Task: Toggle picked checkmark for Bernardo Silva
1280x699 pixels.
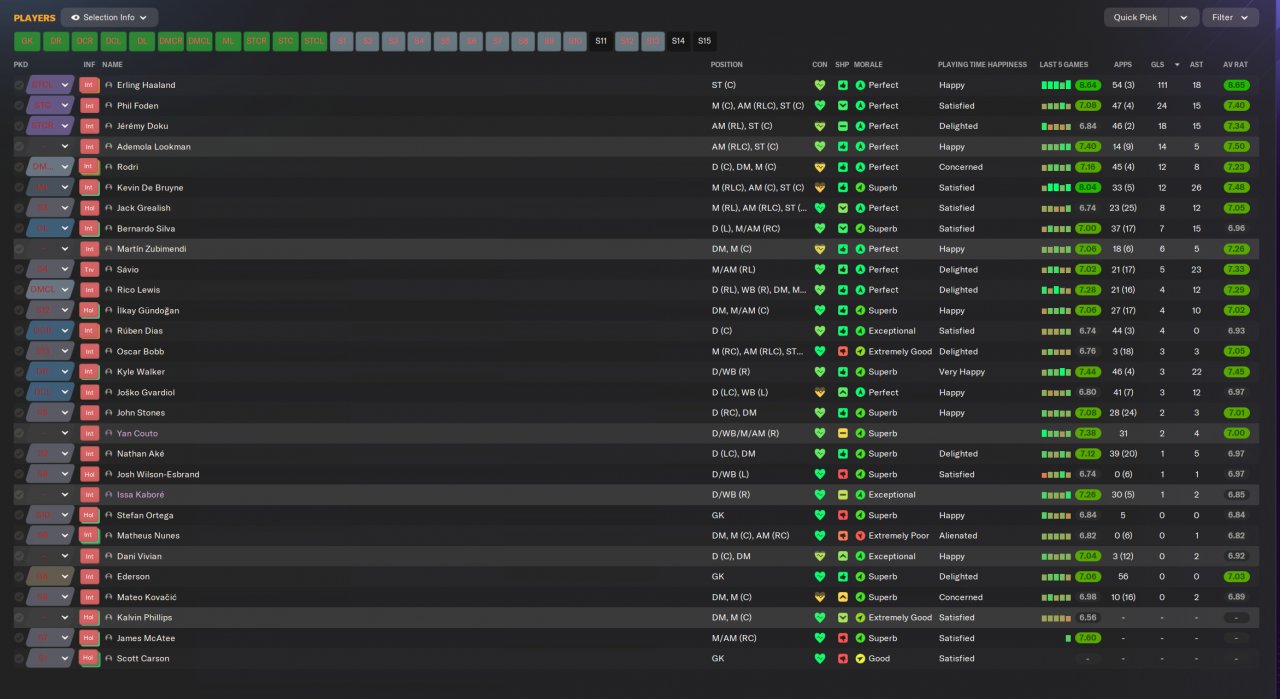Action: click(x=19, y=229)
